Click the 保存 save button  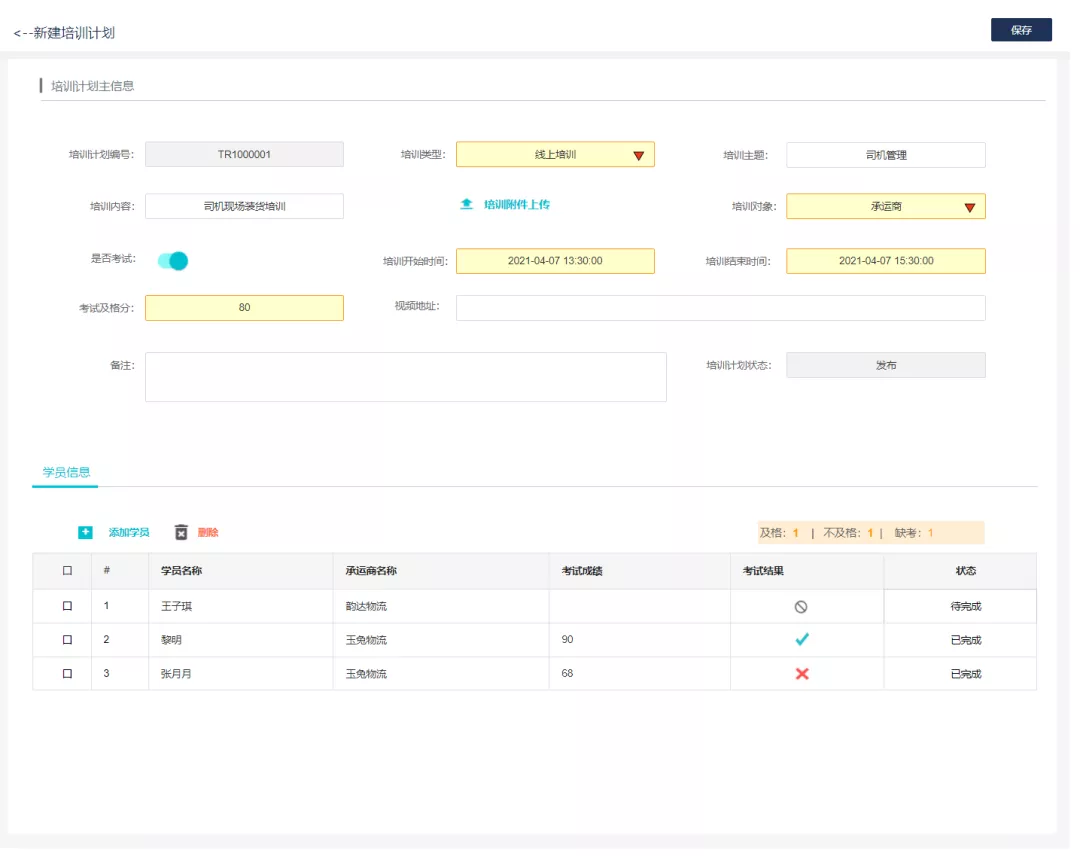1021,30
